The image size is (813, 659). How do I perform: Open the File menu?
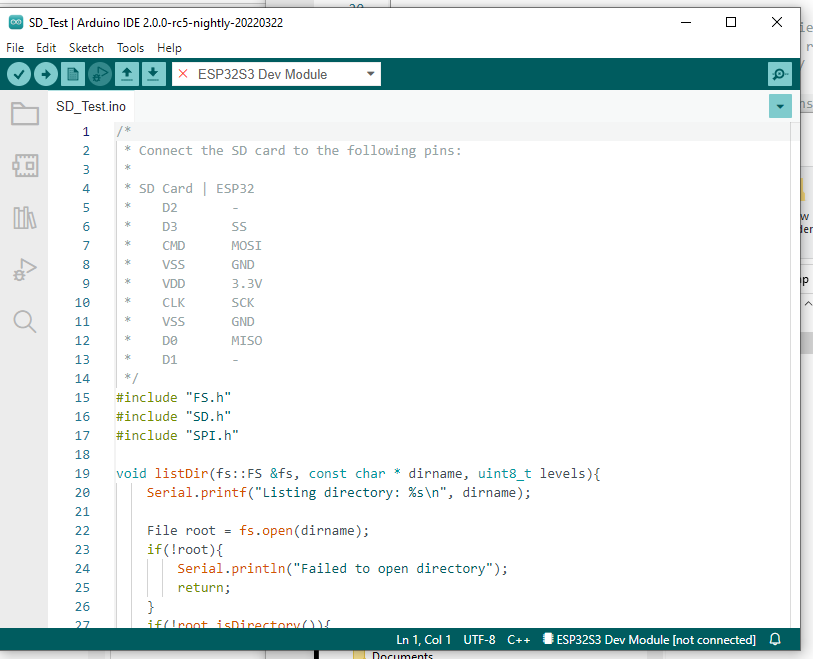pos(15,48)
